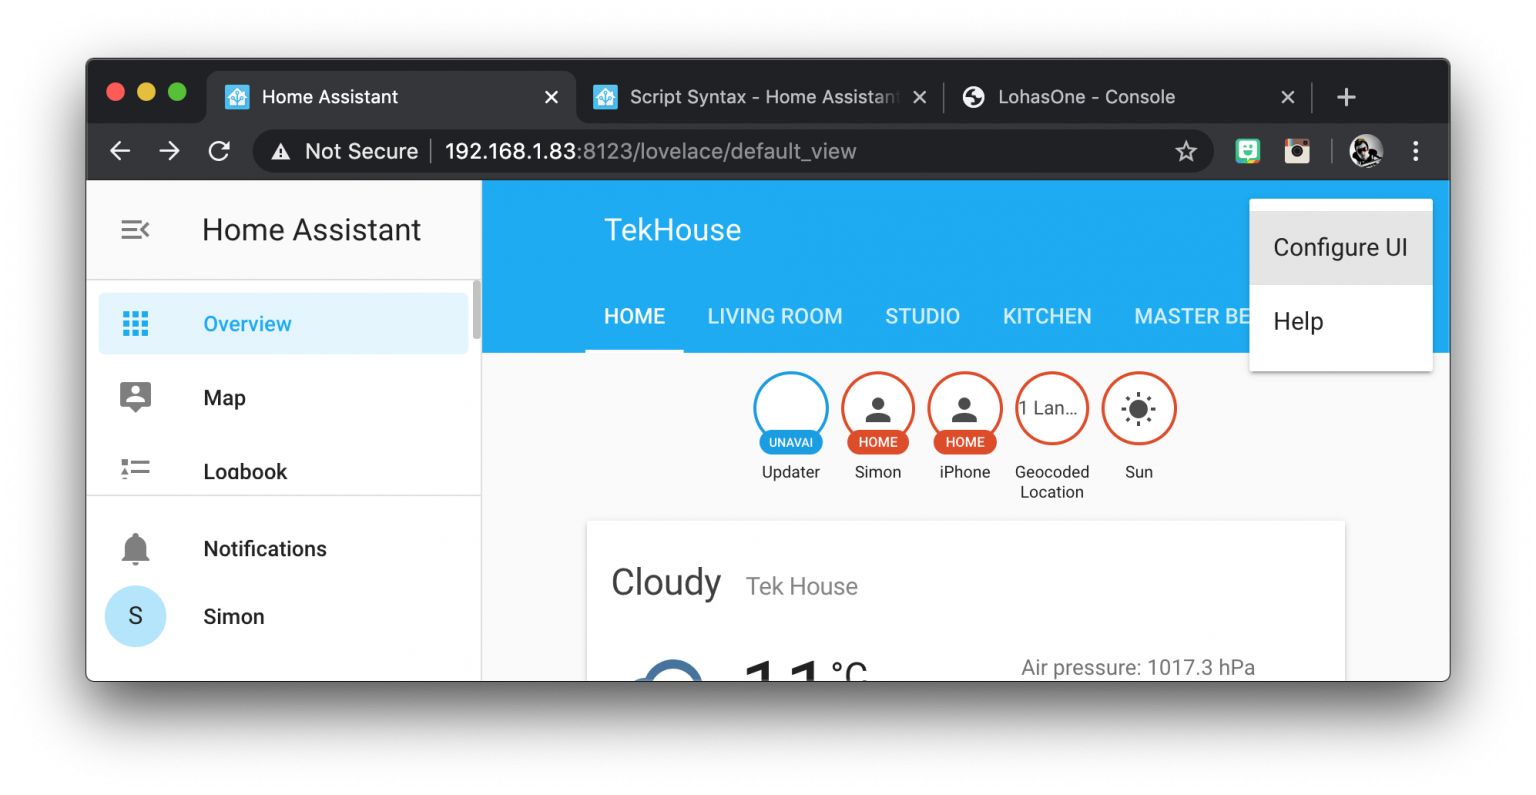Open the iPhone device tracker badge
The width and height of the screenshot is (1536, 795).
point(964,409)
